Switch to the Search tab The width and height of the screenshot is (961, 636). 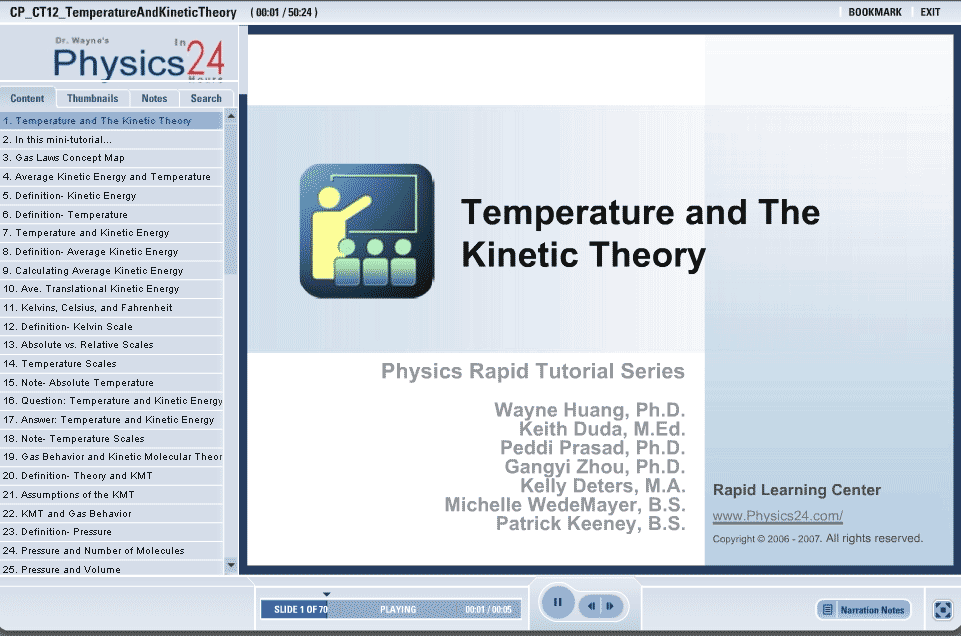click(206, 98)
